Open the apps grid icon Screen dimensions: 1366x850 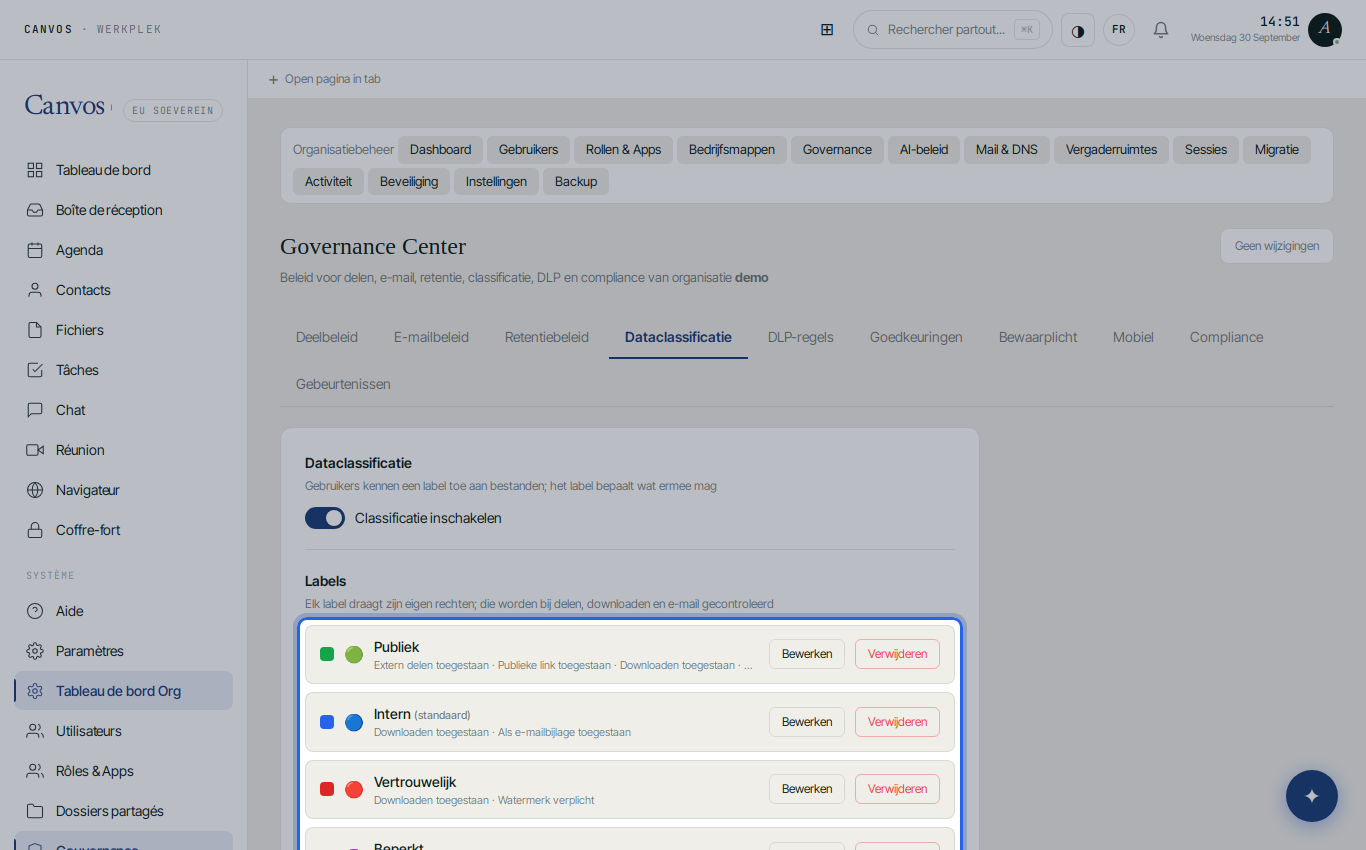tap(827, 30)
